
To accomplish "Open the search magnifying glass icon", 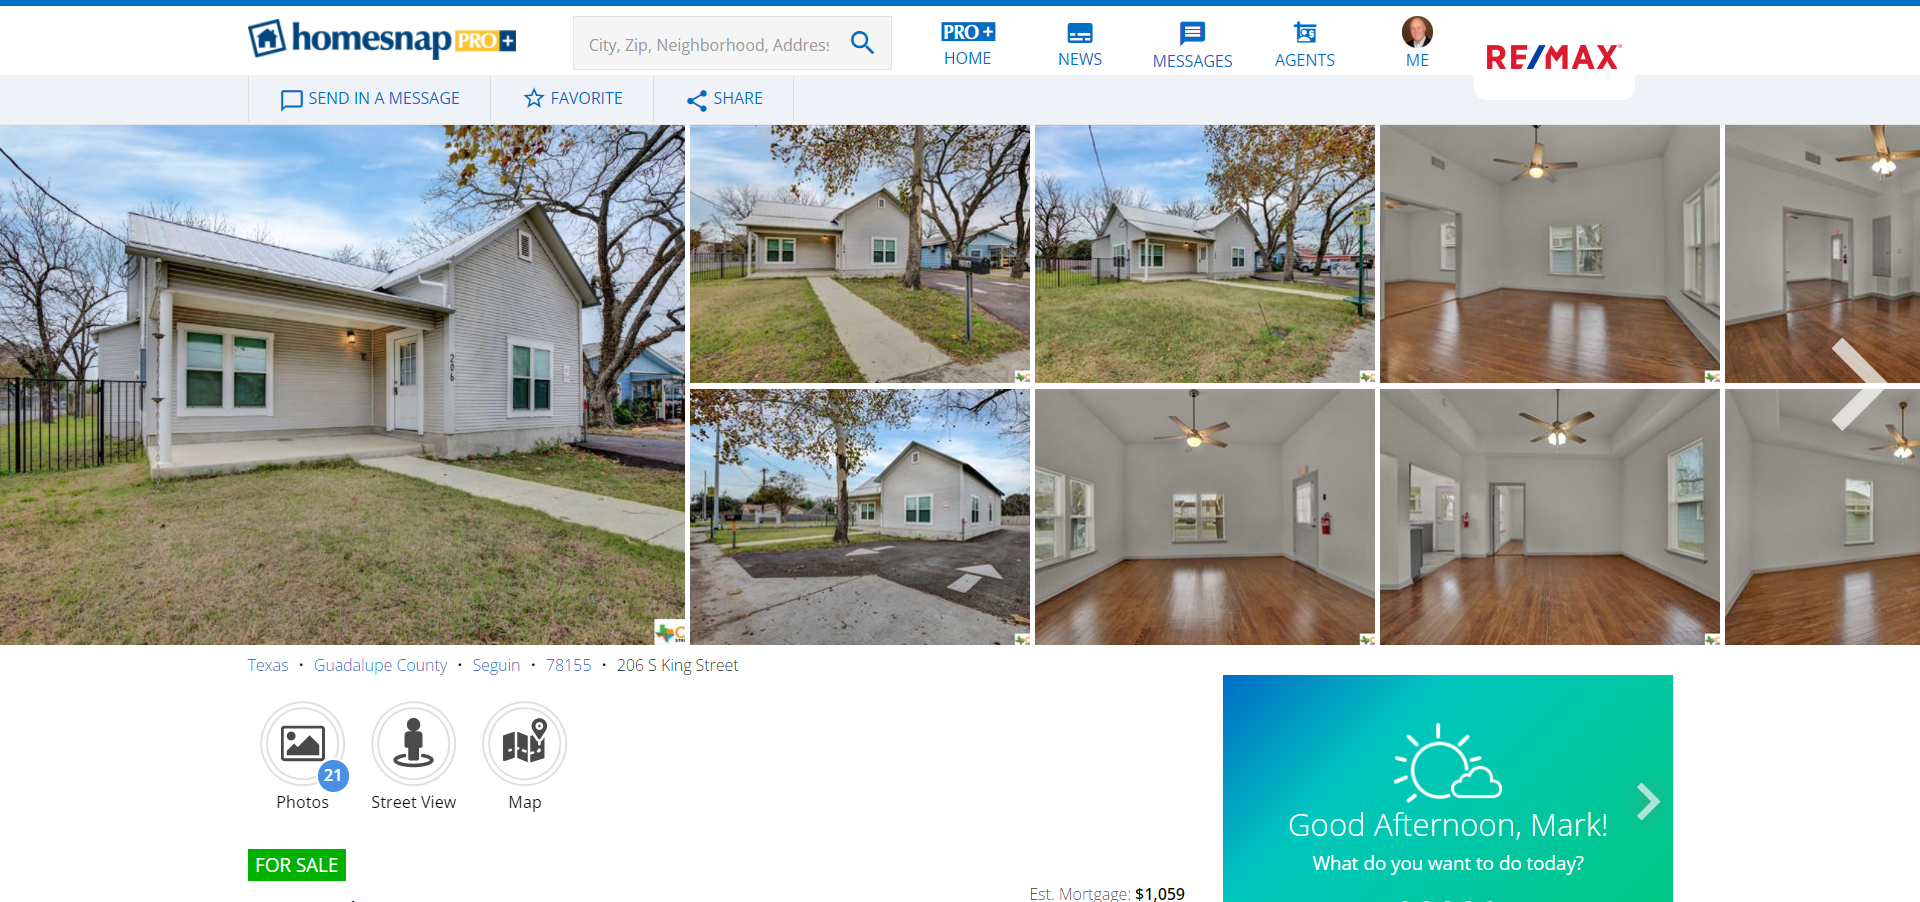I will point(862,43).
